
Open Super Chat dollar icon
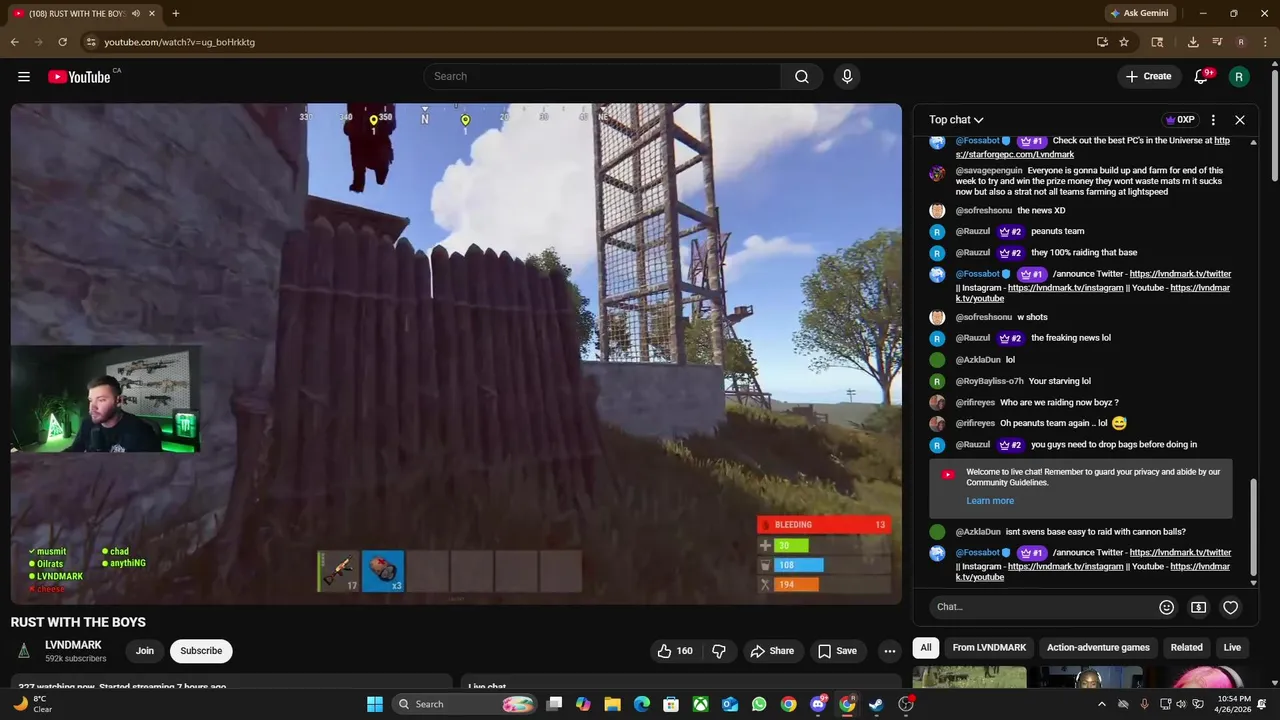1198,607
